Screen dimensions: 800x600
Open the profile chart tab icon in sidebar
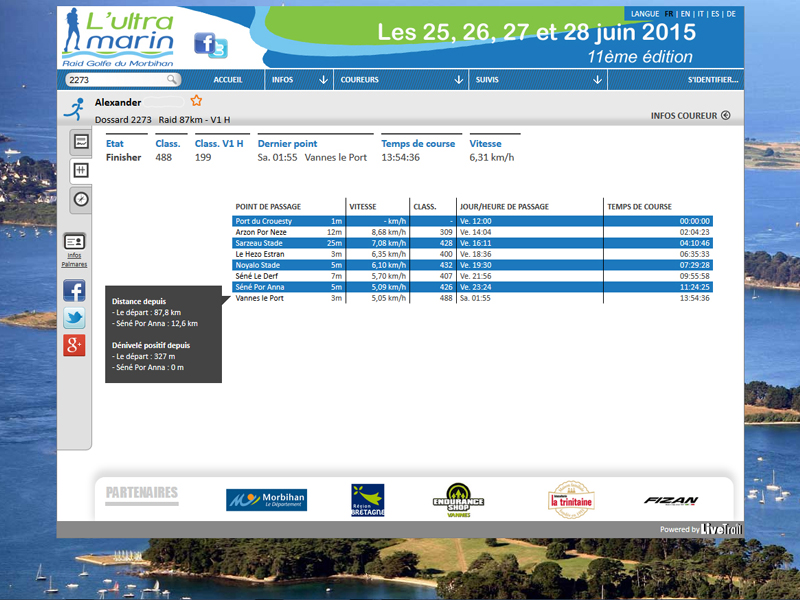pos(81,142)
